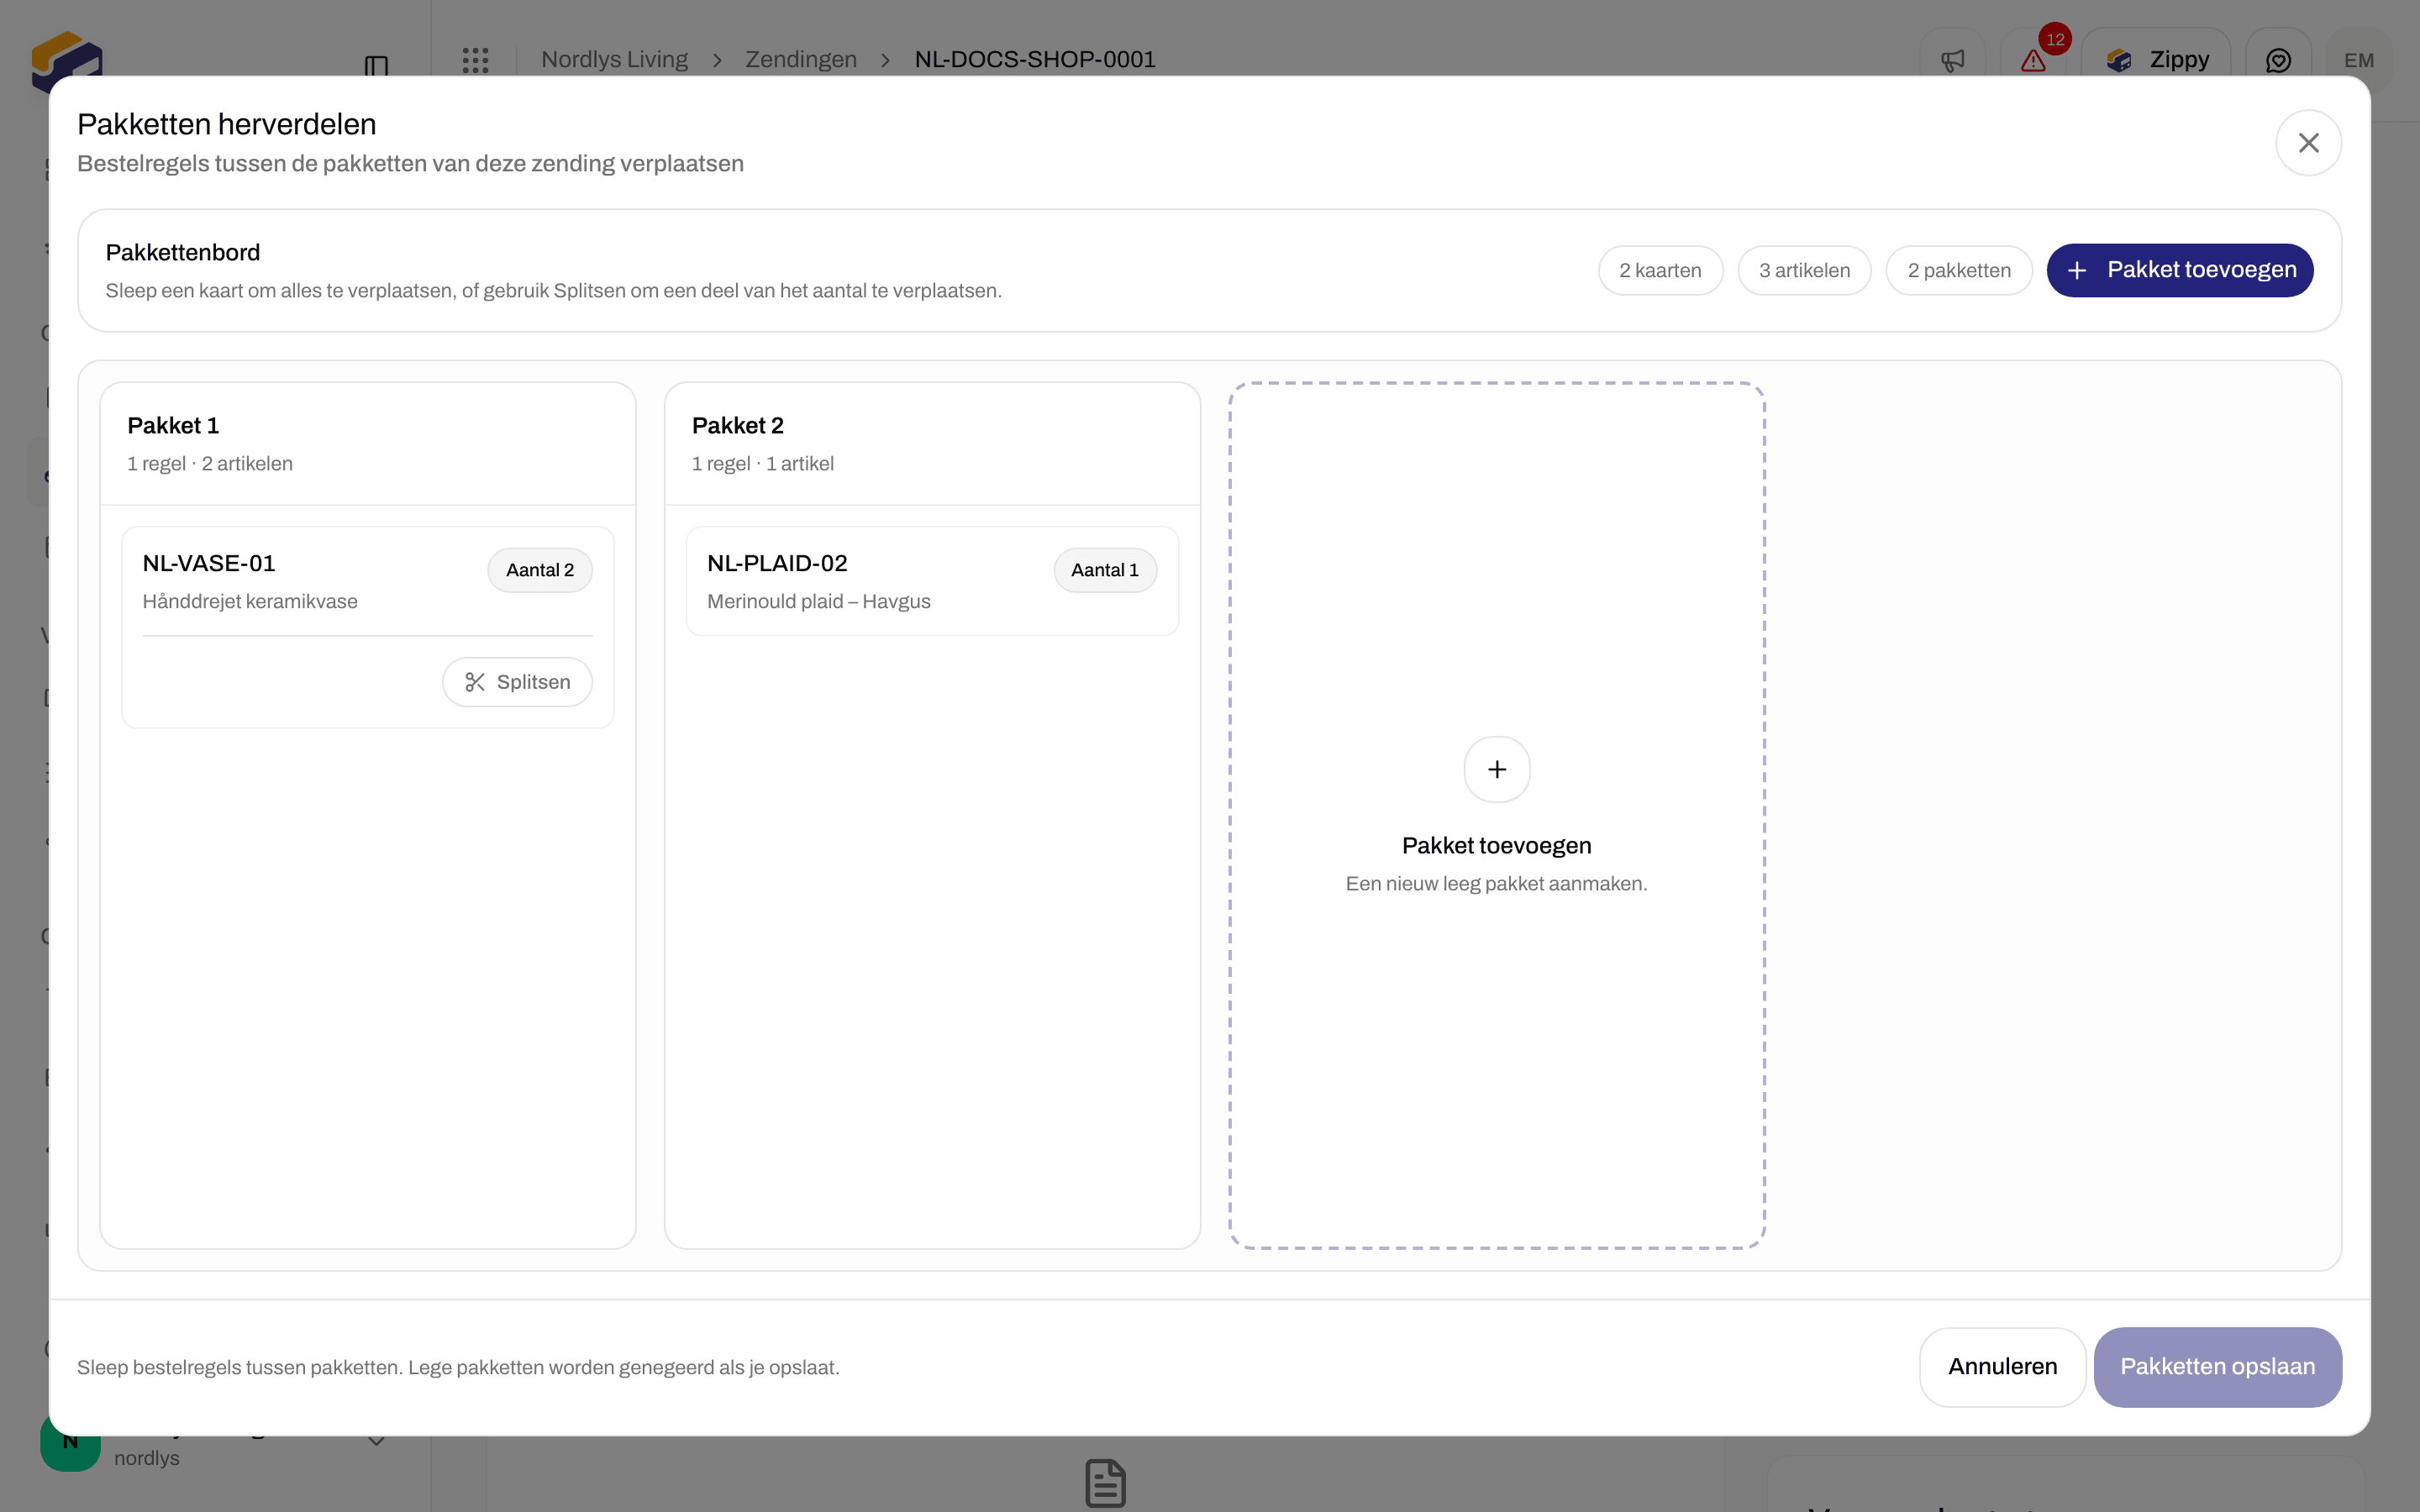
Task: Click the Håndrejet keramikvase description
Action: (250, 601)
